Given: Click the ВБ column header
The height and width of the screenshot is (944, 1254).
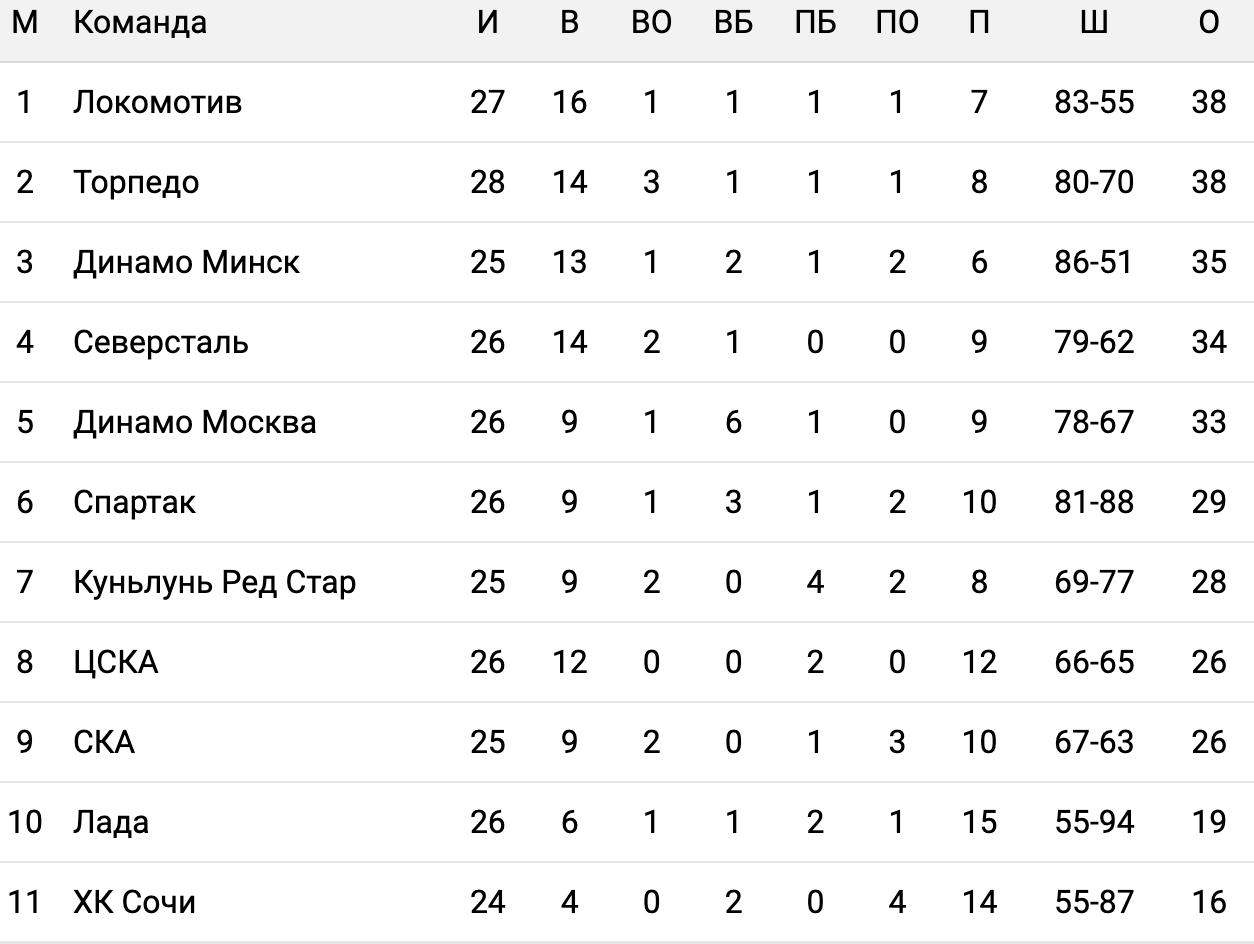Looking at the screenshot, I should [x=733, y=22].
